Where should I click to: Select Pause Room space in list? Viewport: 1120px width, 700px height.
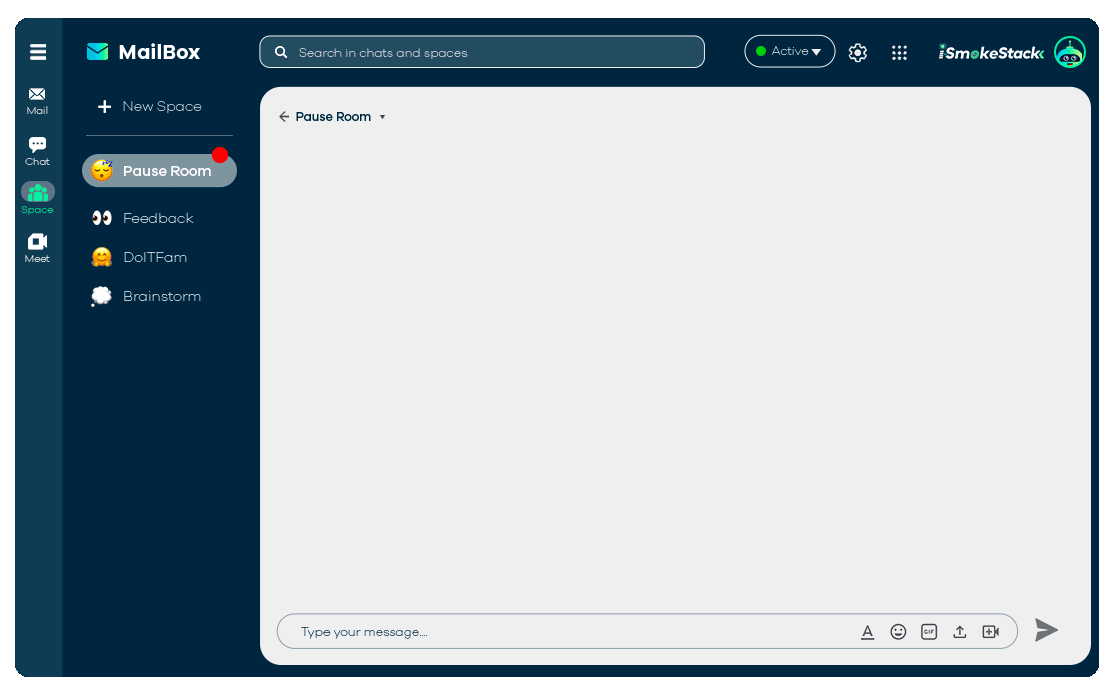coord(159,171)
